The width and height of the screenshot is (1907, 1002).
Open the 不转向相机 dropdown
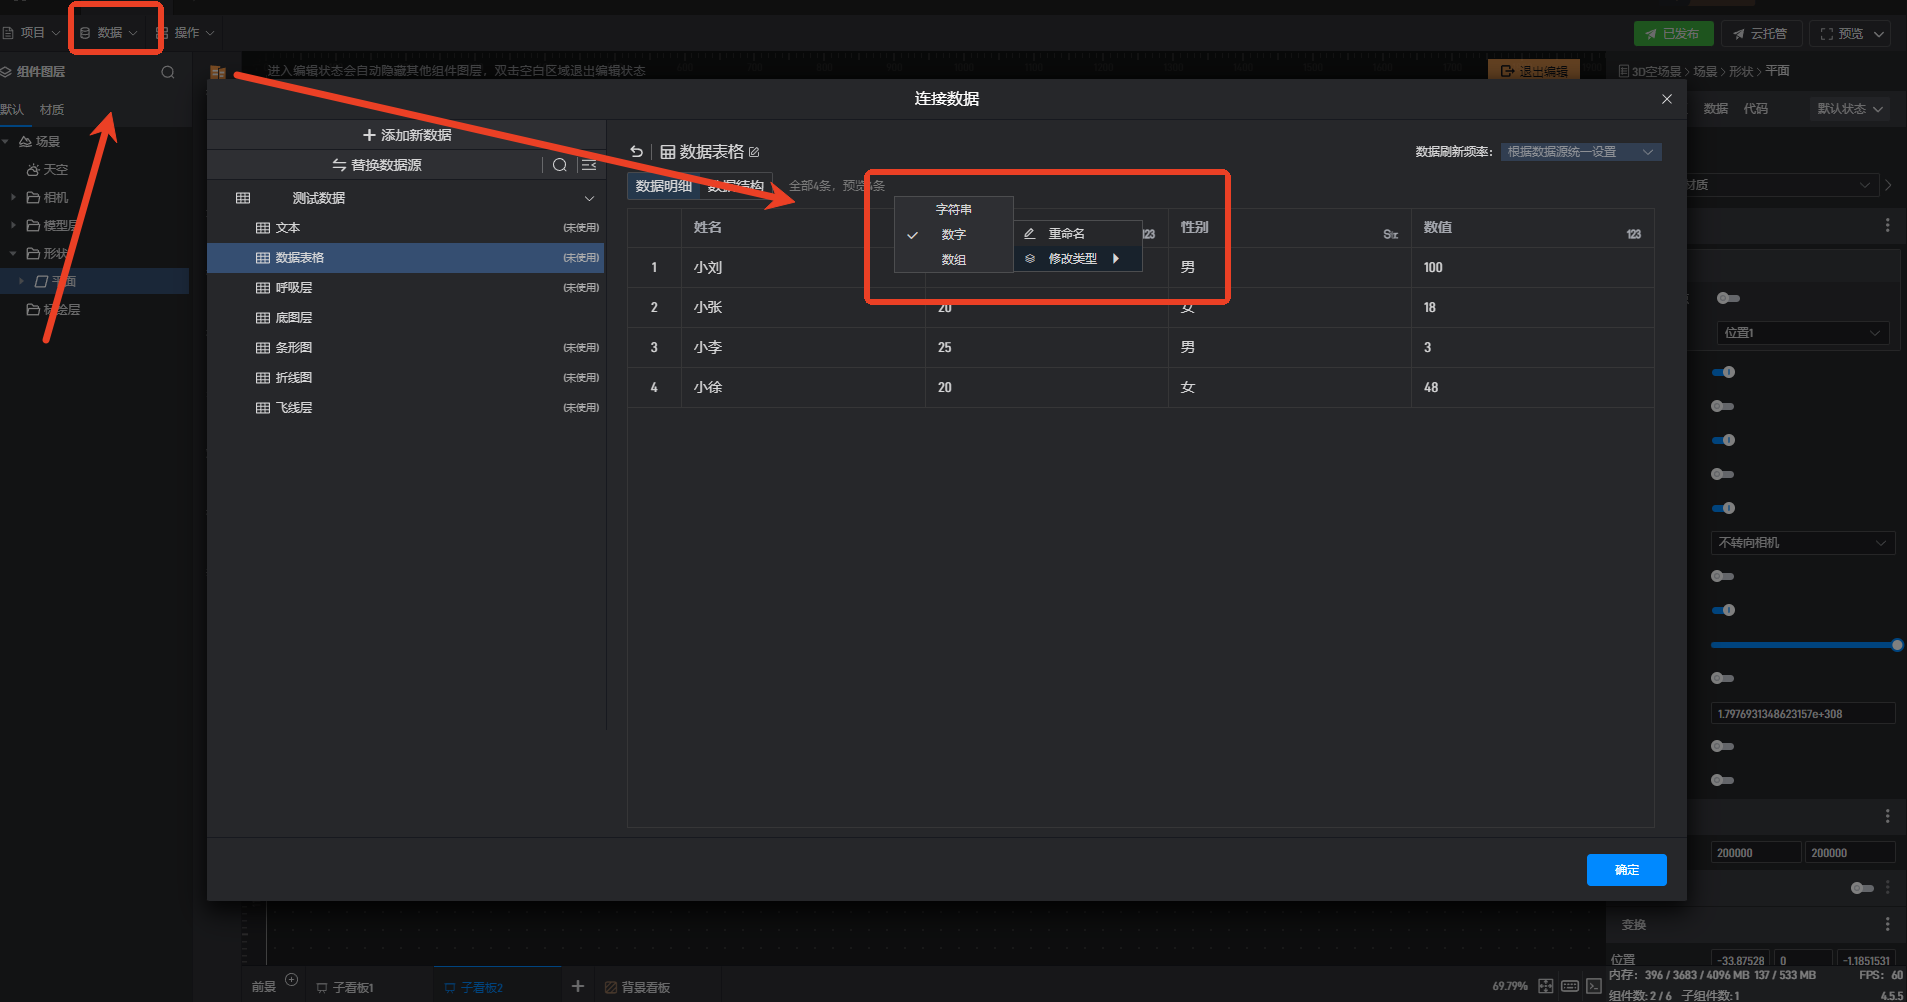[x=1803, y=543]
